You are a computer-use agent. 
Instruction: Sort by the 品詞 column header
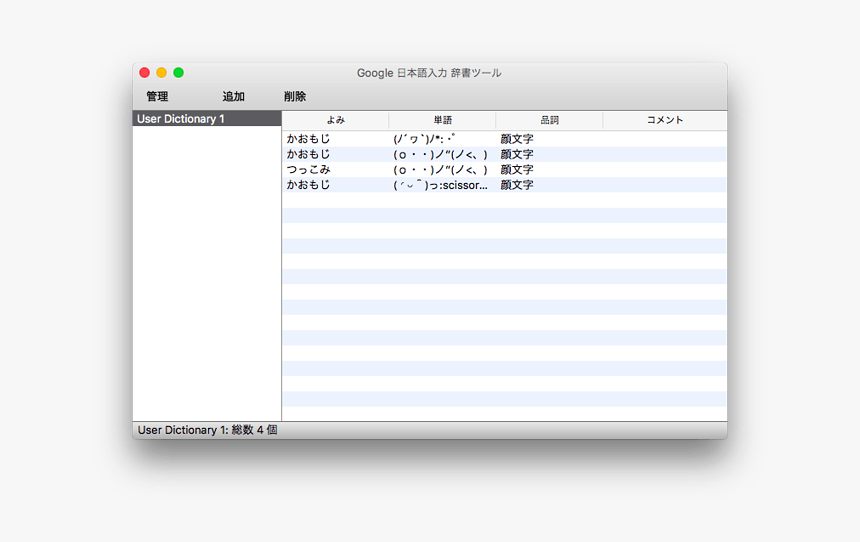(x=549, y=120)
